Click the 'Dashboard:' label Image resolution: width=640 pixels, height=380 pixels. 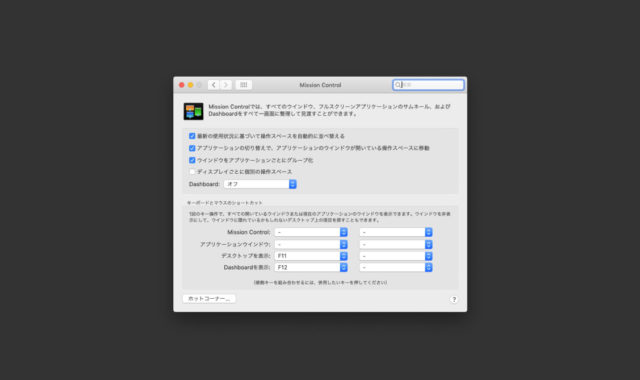(x=204, y=184)
